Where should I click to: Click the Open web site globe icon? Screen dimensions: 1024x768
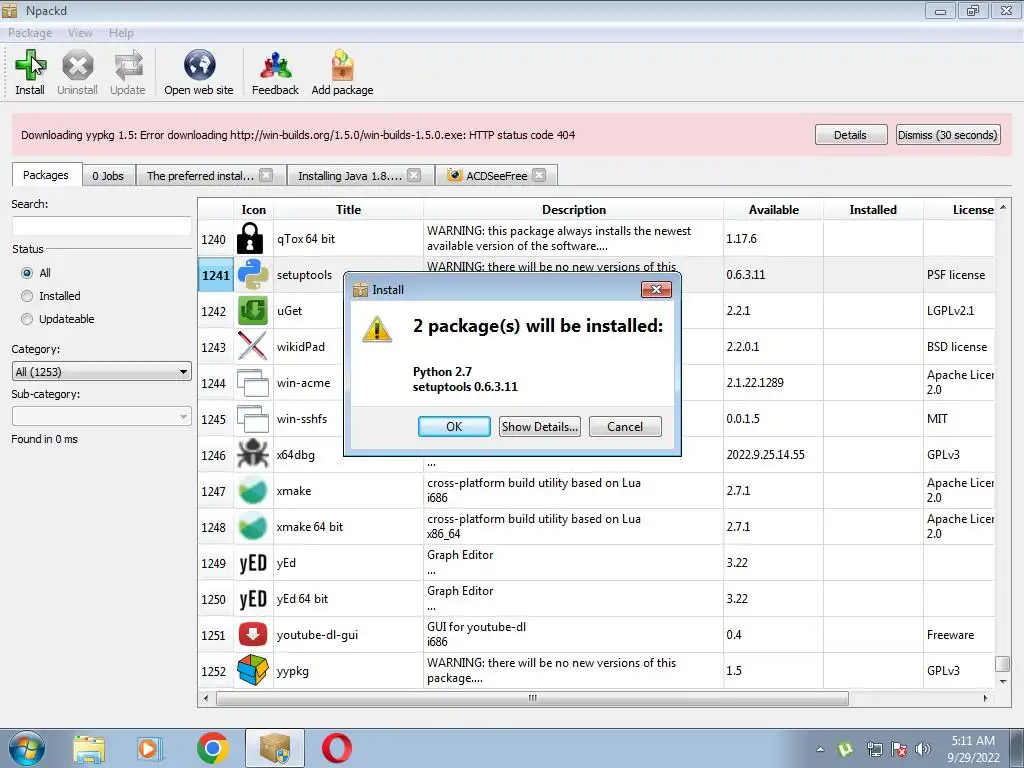pyautogui.click(x=199, y=65)
